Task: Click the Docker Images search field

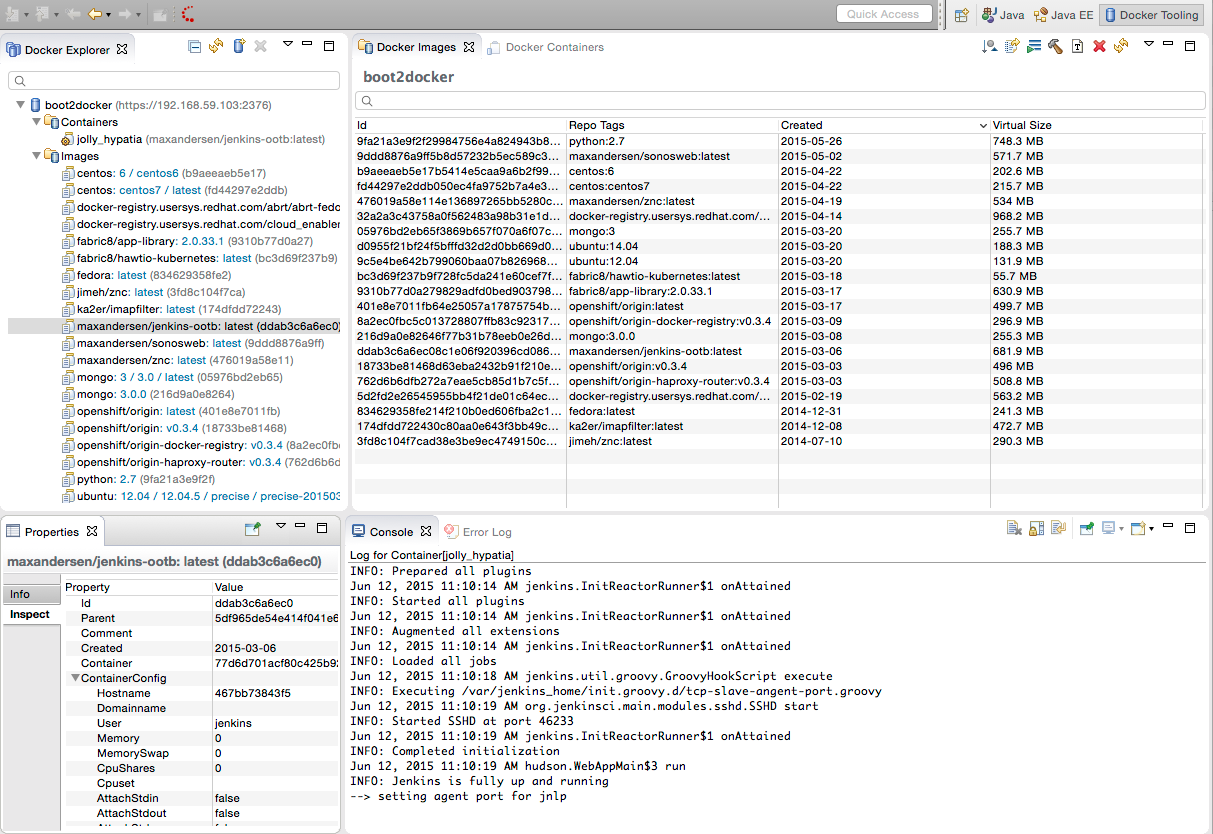Action: click(x=780, y=101)
